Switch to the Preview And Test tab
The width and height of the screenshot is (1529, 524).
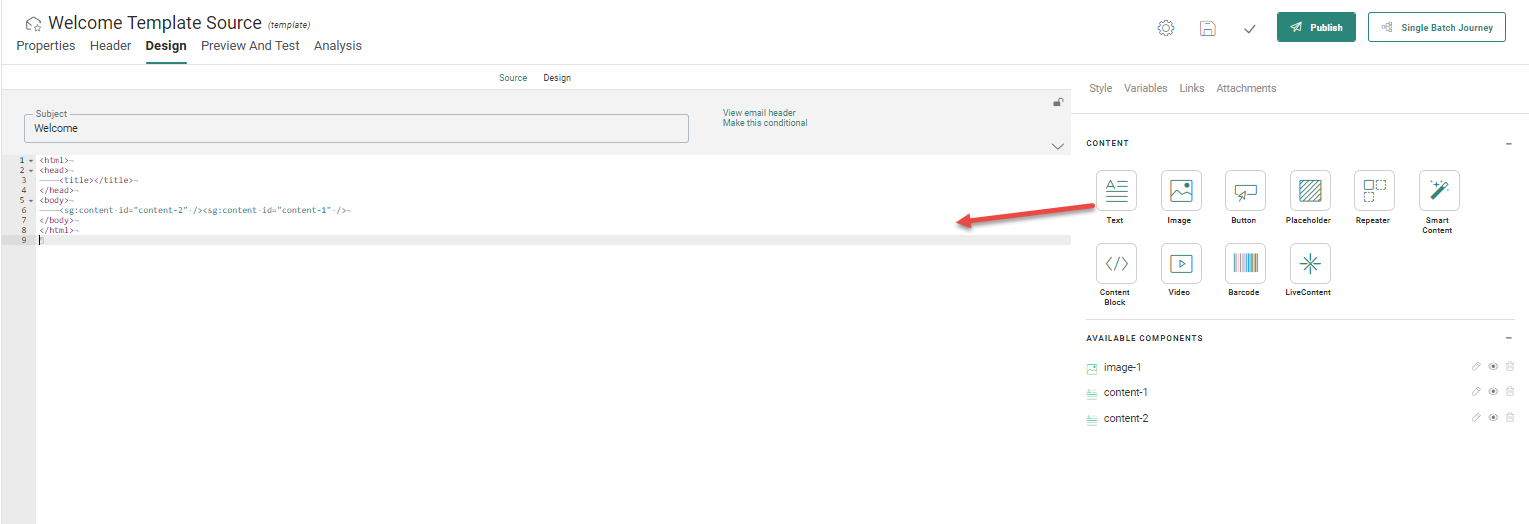(x=250, y=46)
